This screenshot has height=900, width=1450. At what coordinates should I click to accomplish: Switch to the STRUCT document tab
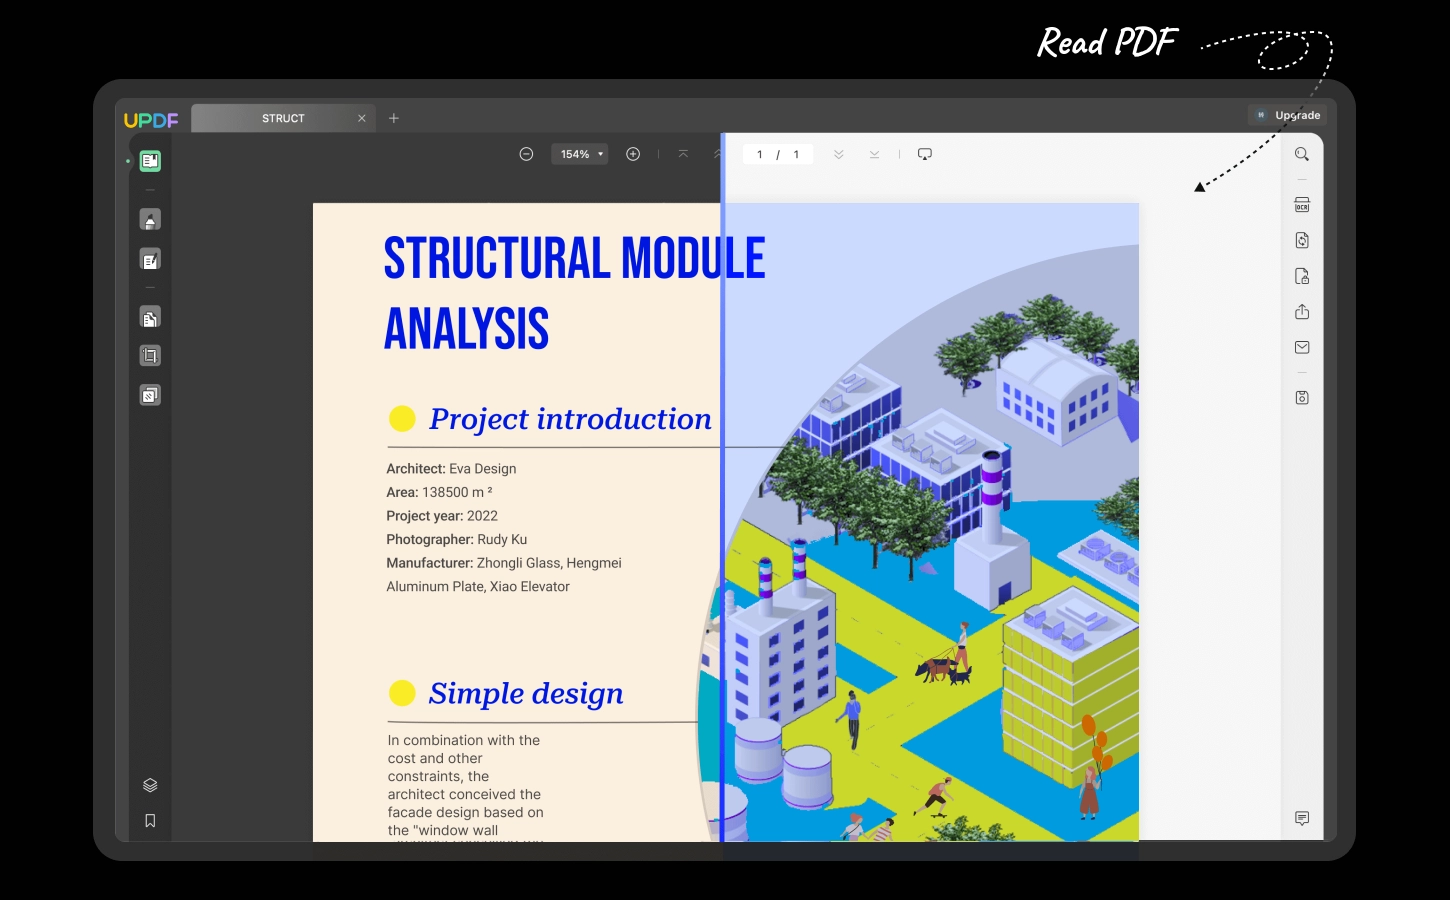[x=283, y=118]
